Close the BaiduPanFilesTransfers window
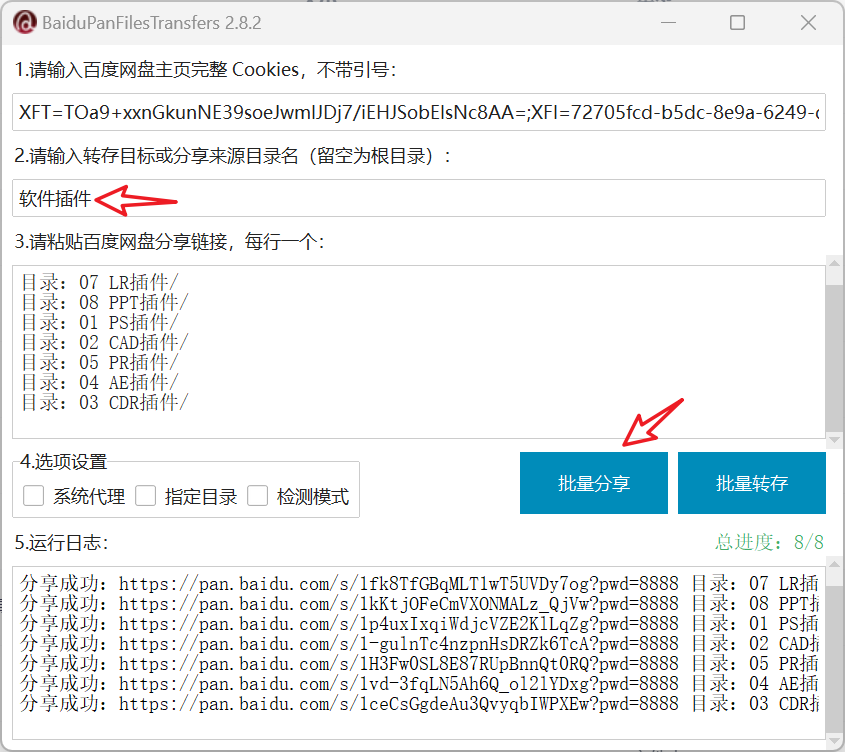Image resolution: width=845 pixels, height=752 pixels. (807, 22)
